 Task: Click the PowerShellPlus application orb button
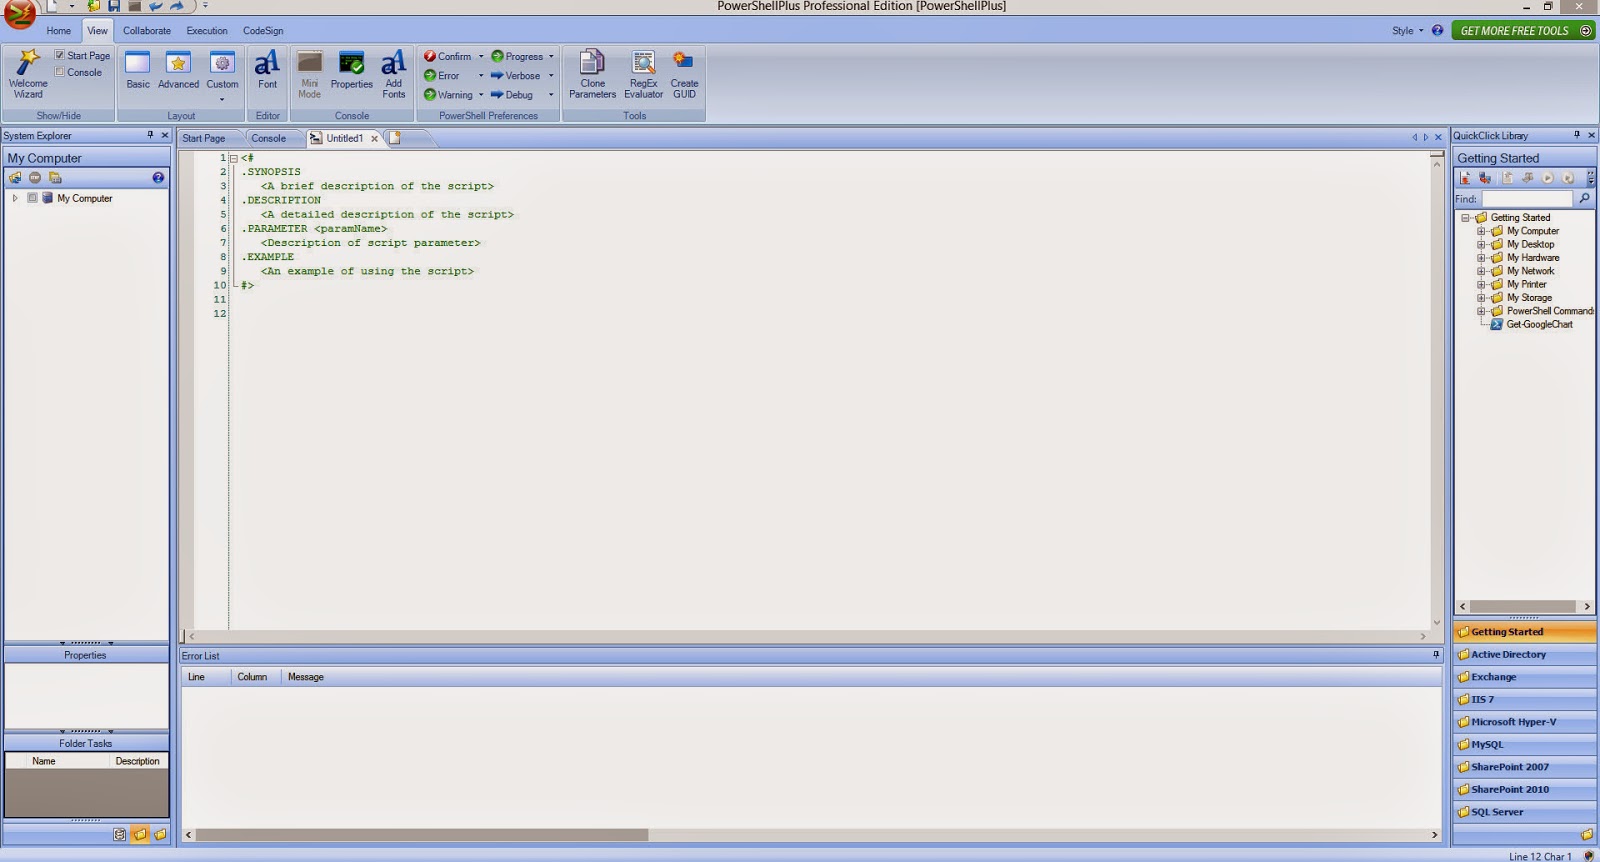(x=19, y=15)
